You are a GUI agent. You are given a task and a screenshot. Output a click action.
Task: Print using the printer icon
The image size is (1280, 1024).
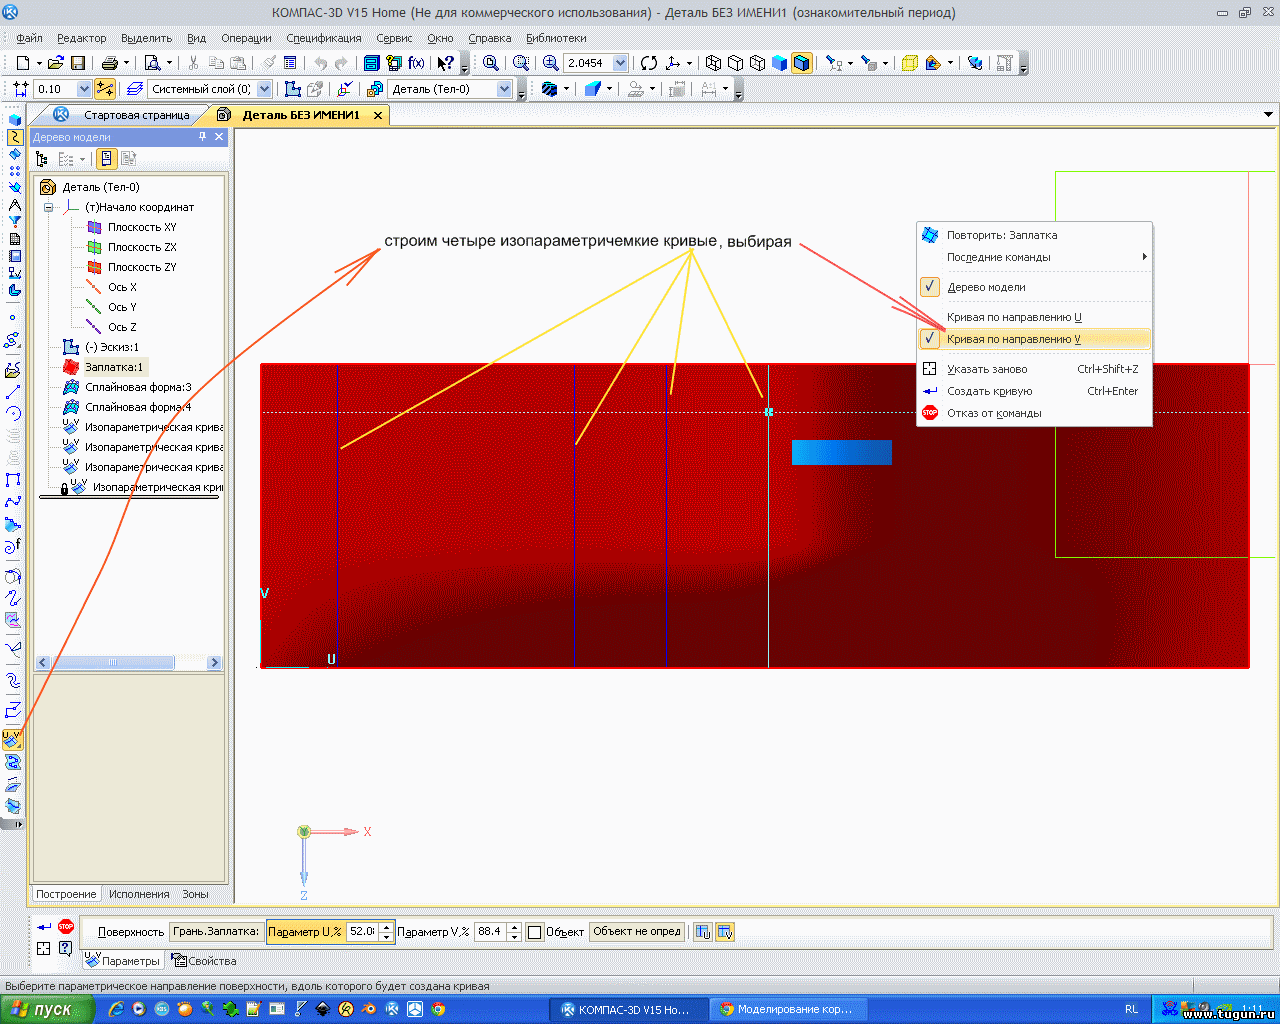[108, 63]
